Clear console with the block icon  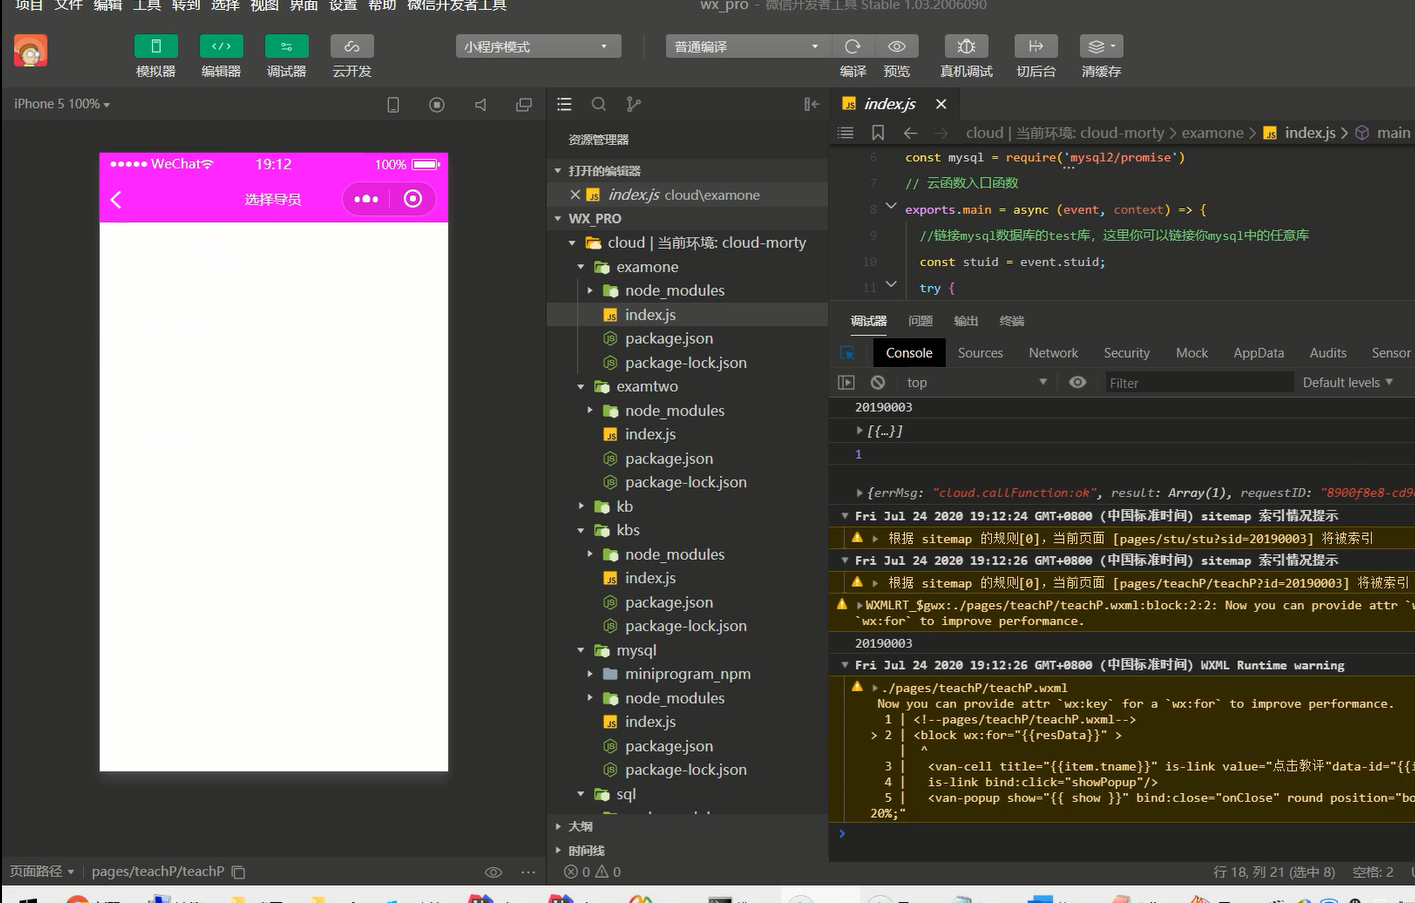878,382
